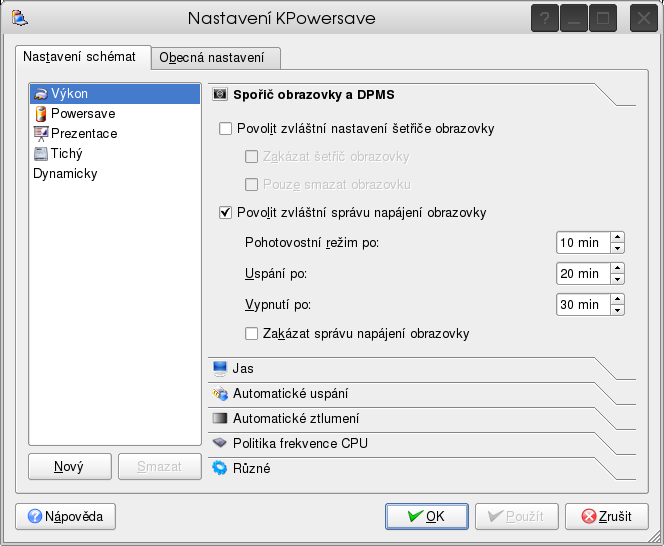Click the Vypnutí po label
Viewport: 664px width, 546px height.
(278, 305)
